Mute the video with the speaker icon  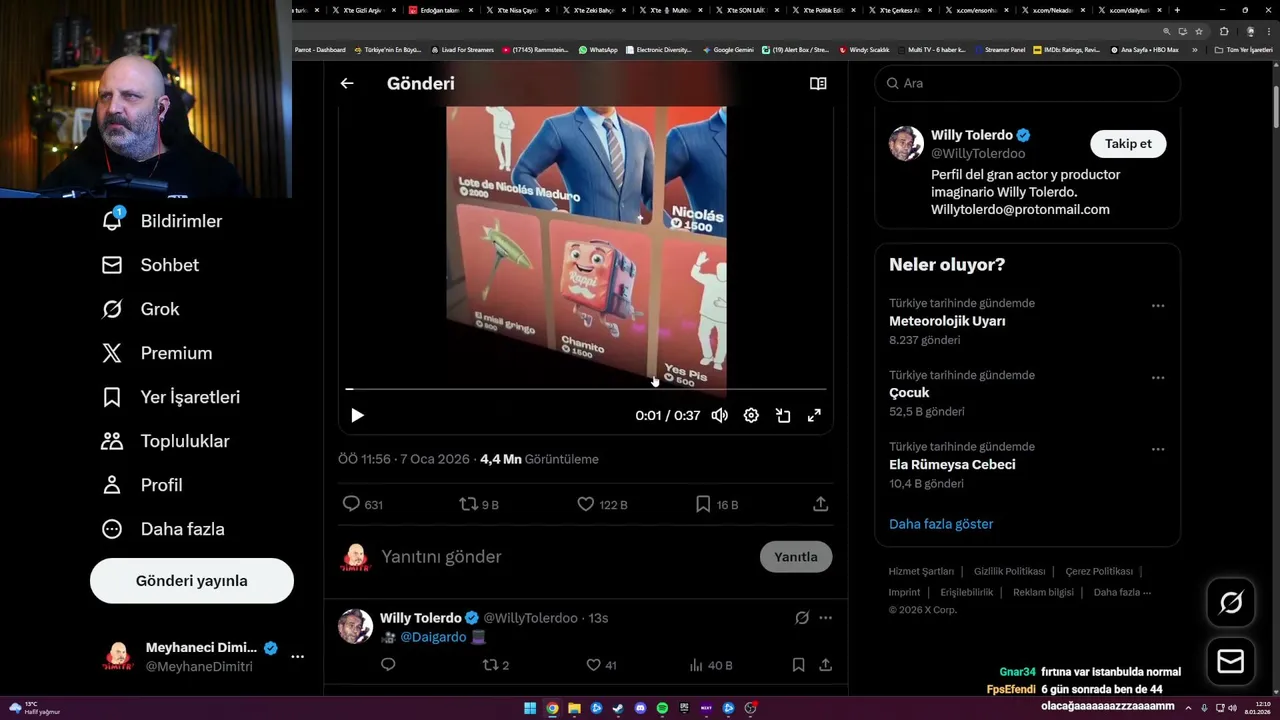point(719,415)
